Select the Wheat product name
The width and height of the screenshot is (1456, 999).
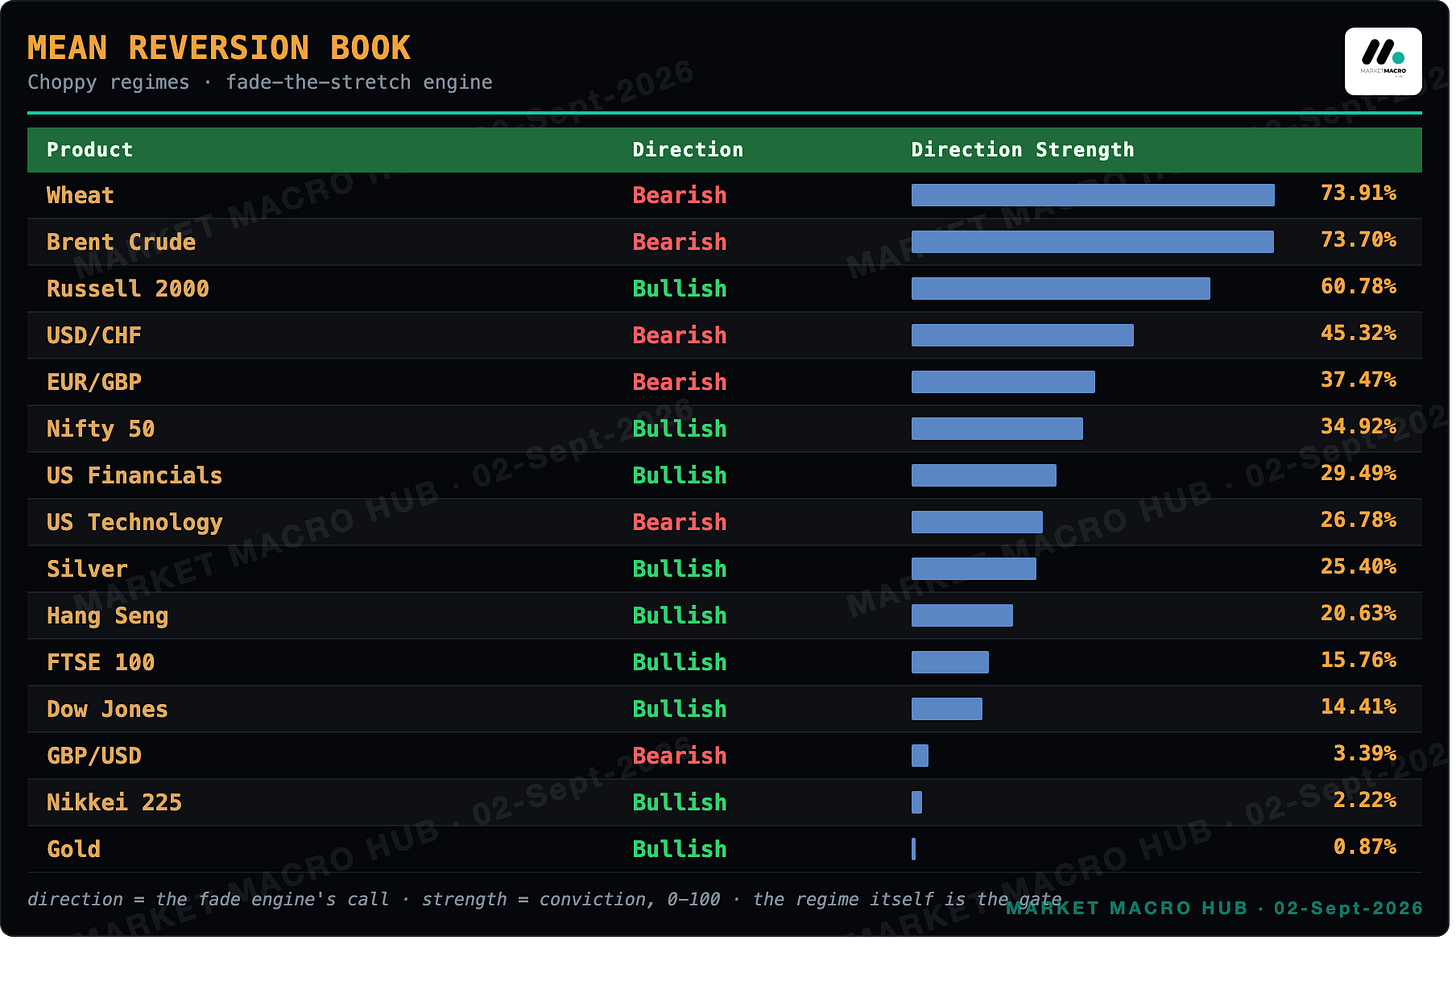click(x=80, y=195)
